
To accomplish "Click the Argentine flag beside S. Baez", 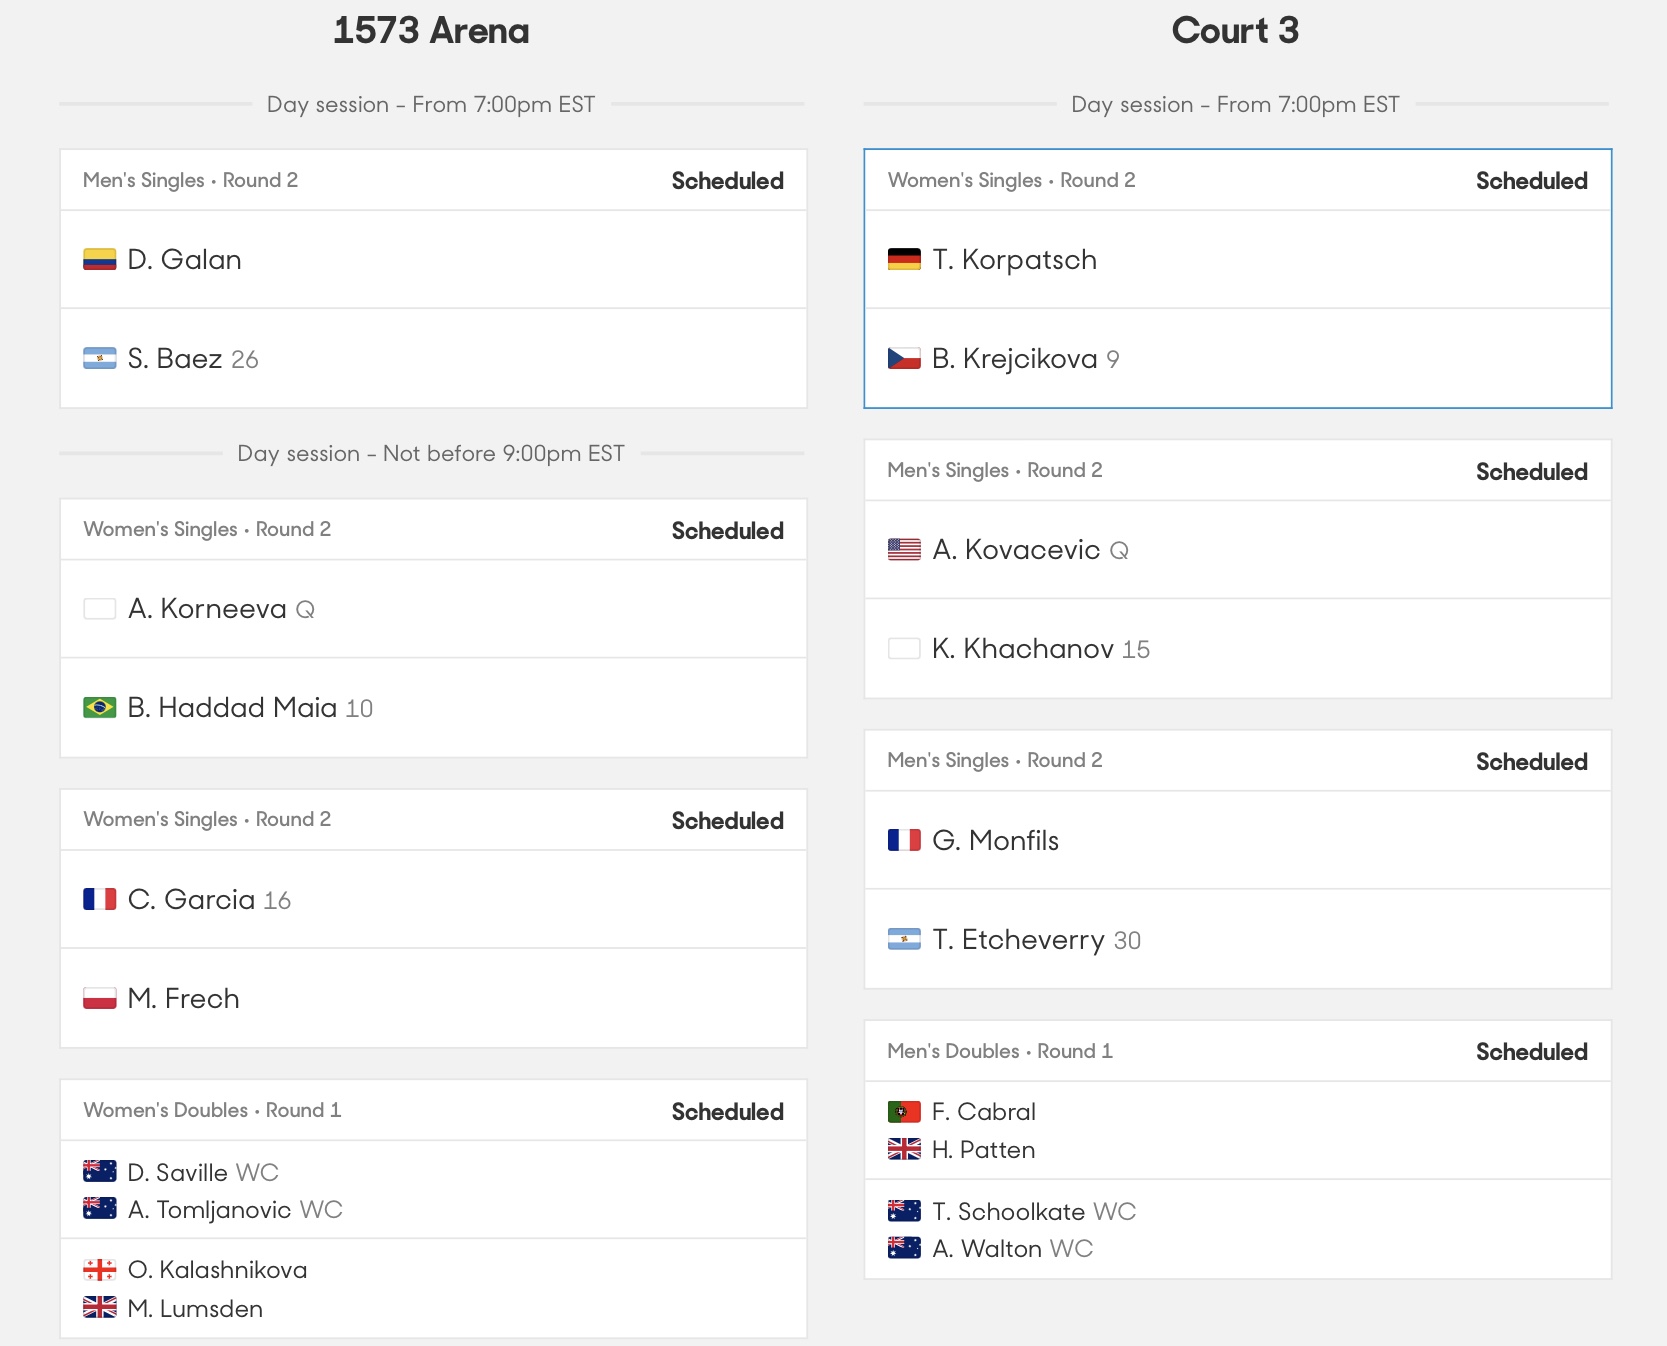I will [x=99, y=359].
